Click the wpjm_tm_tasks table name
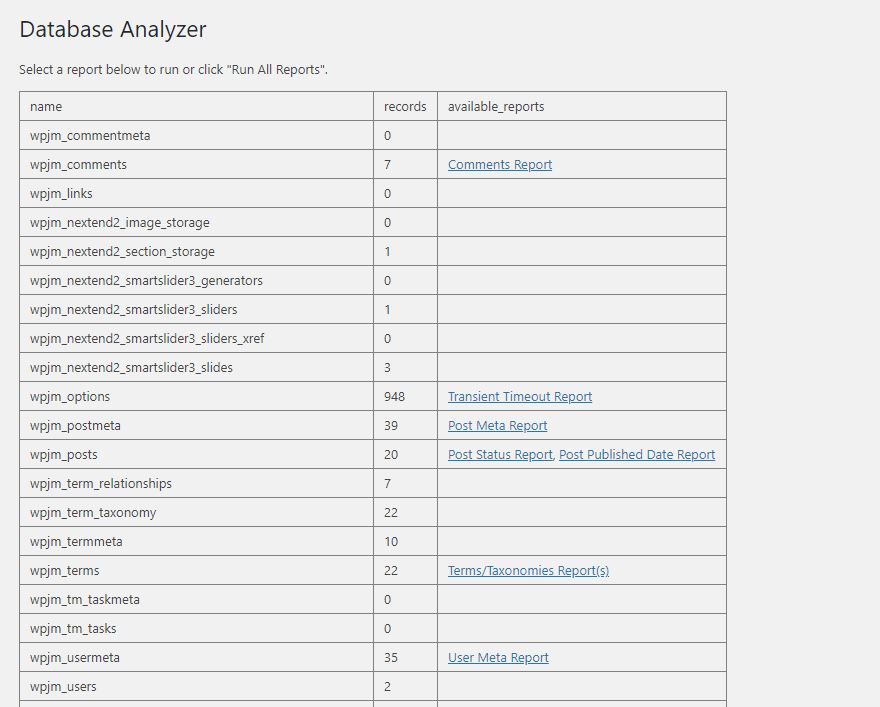Viewport: 880px width, 707px height. click(73, 628)
